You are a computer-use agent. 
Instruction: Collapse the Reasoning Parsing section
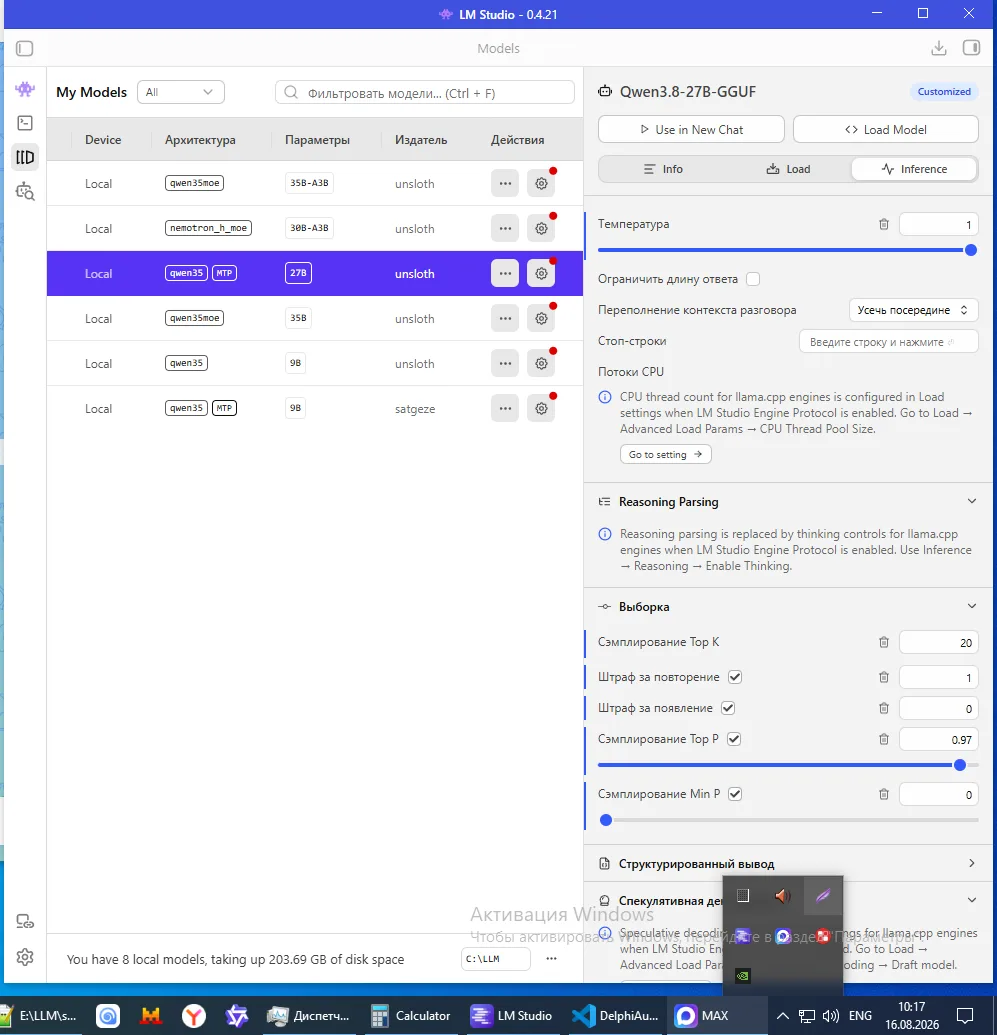(971, 502)
